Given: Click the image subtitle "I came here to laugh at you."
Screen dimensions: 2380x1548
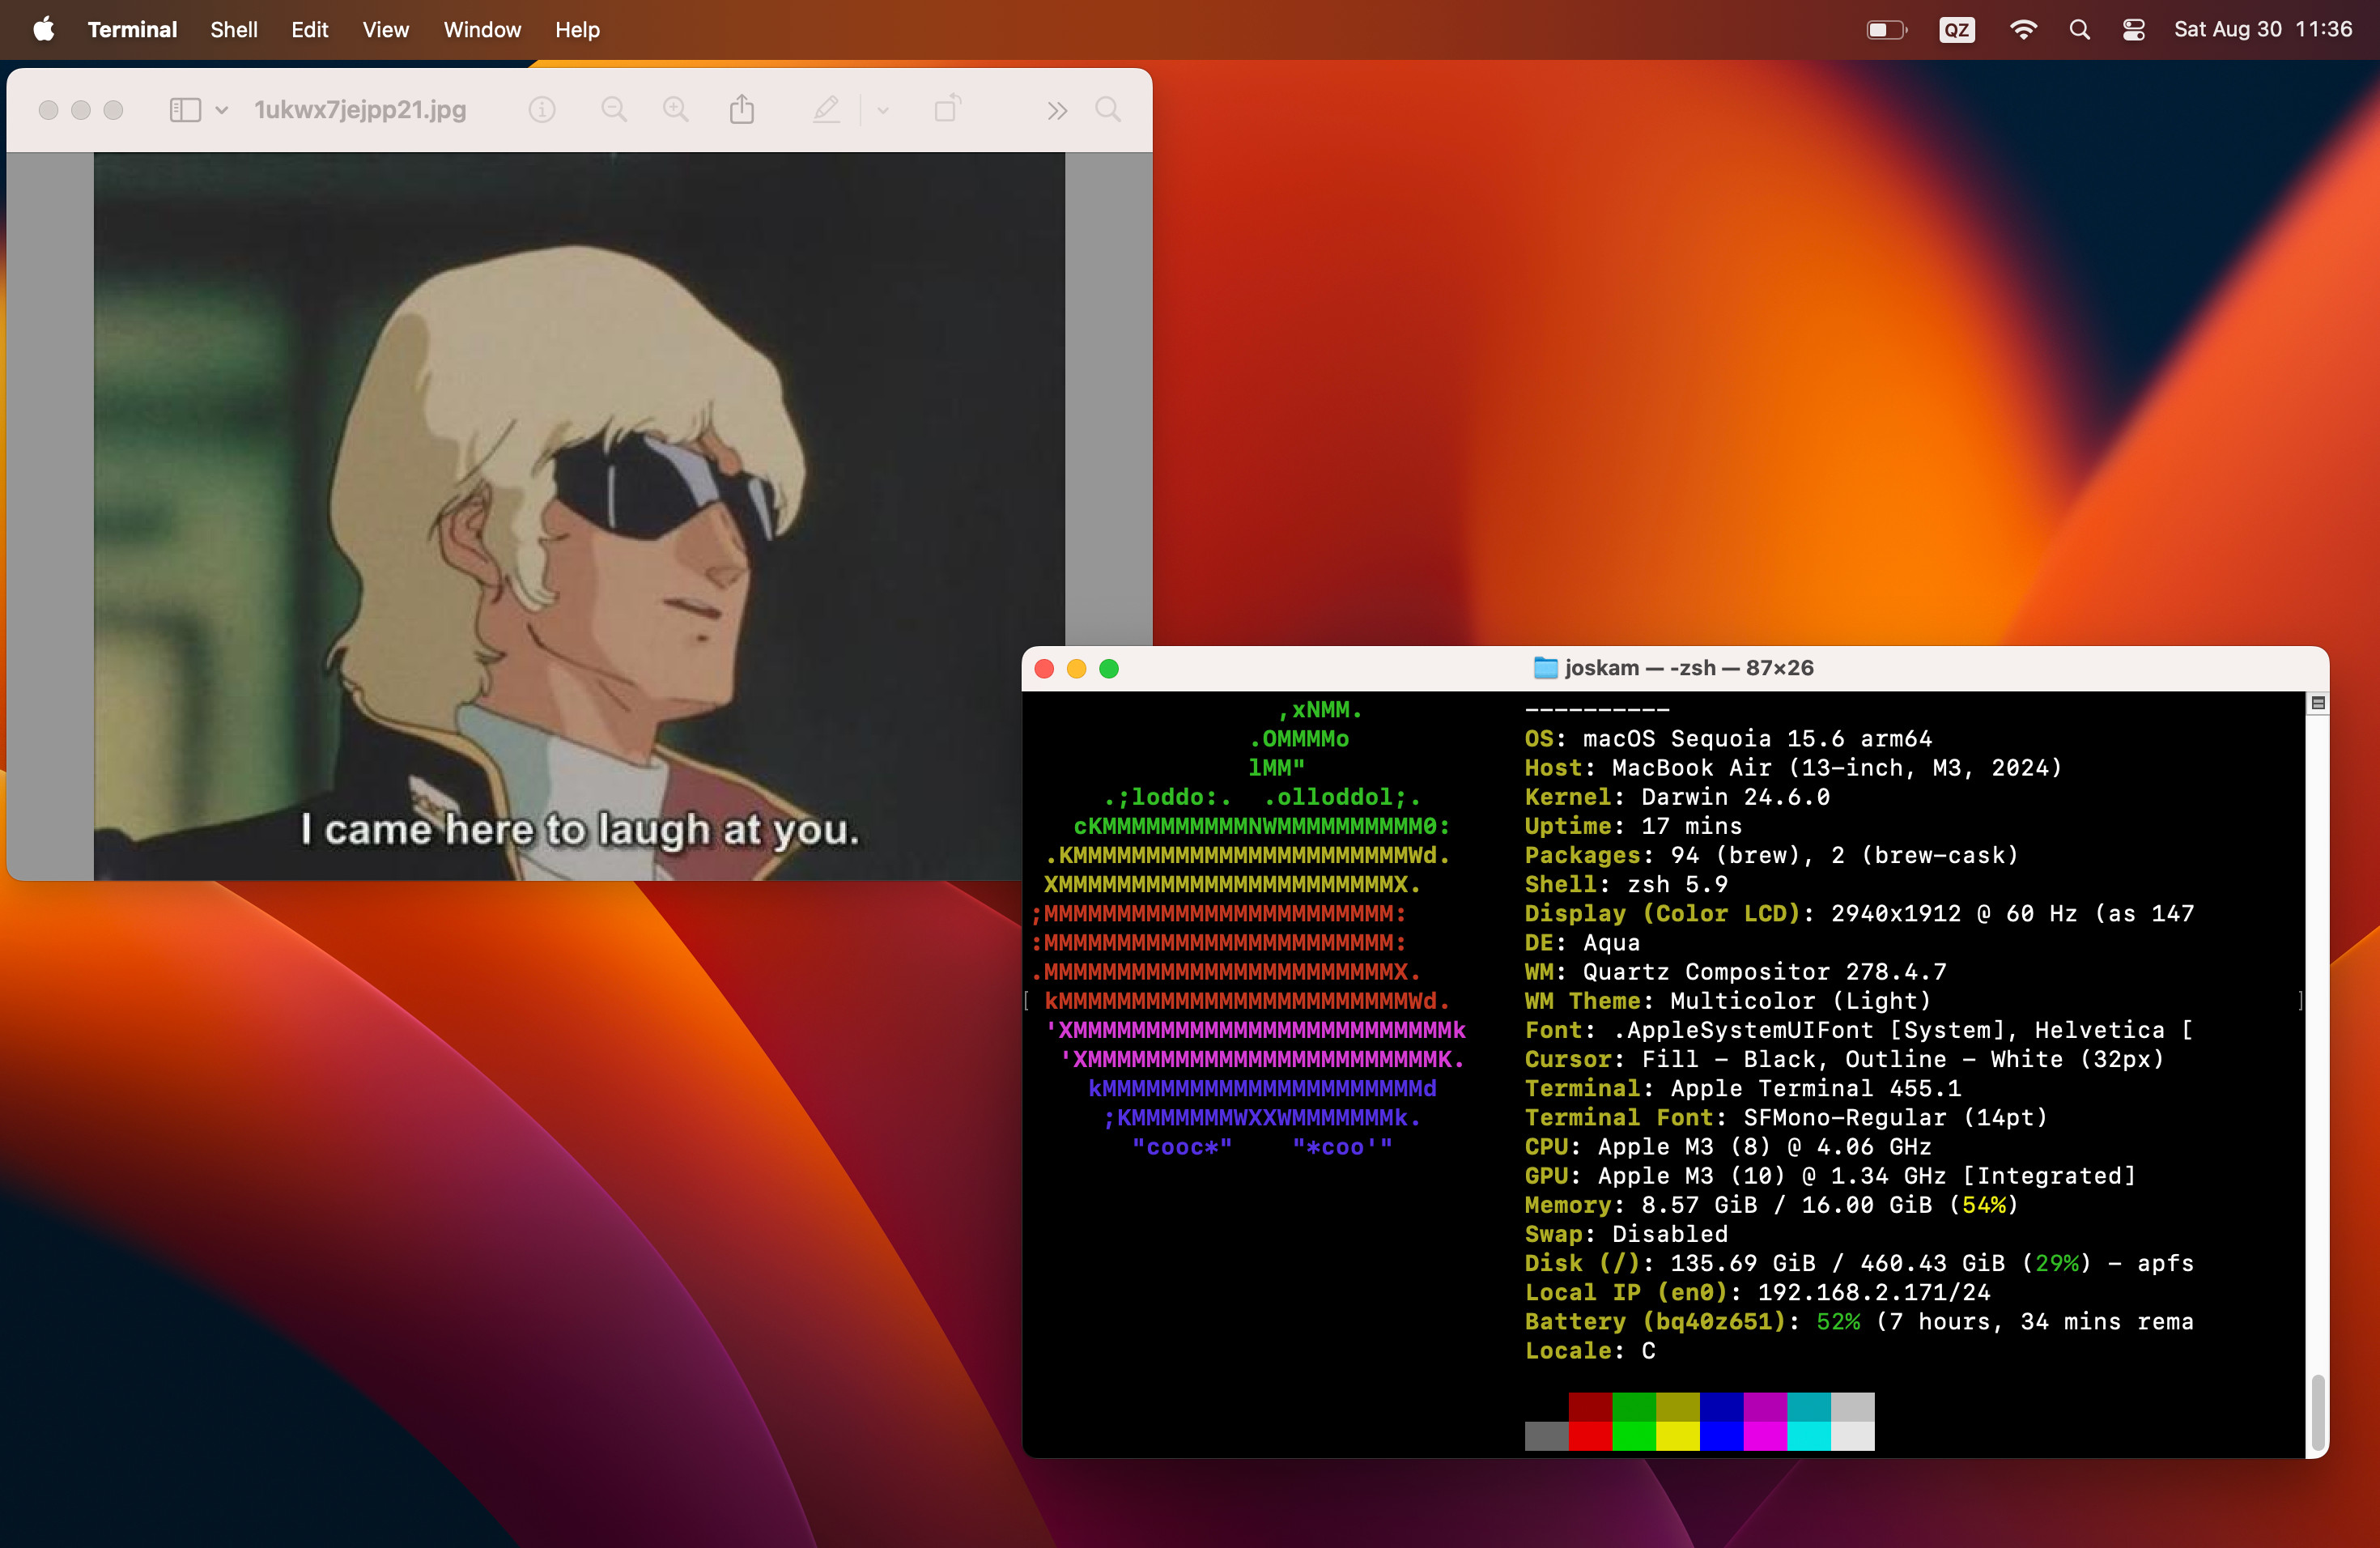Looking at the screenshot, I should click(580, 829).
